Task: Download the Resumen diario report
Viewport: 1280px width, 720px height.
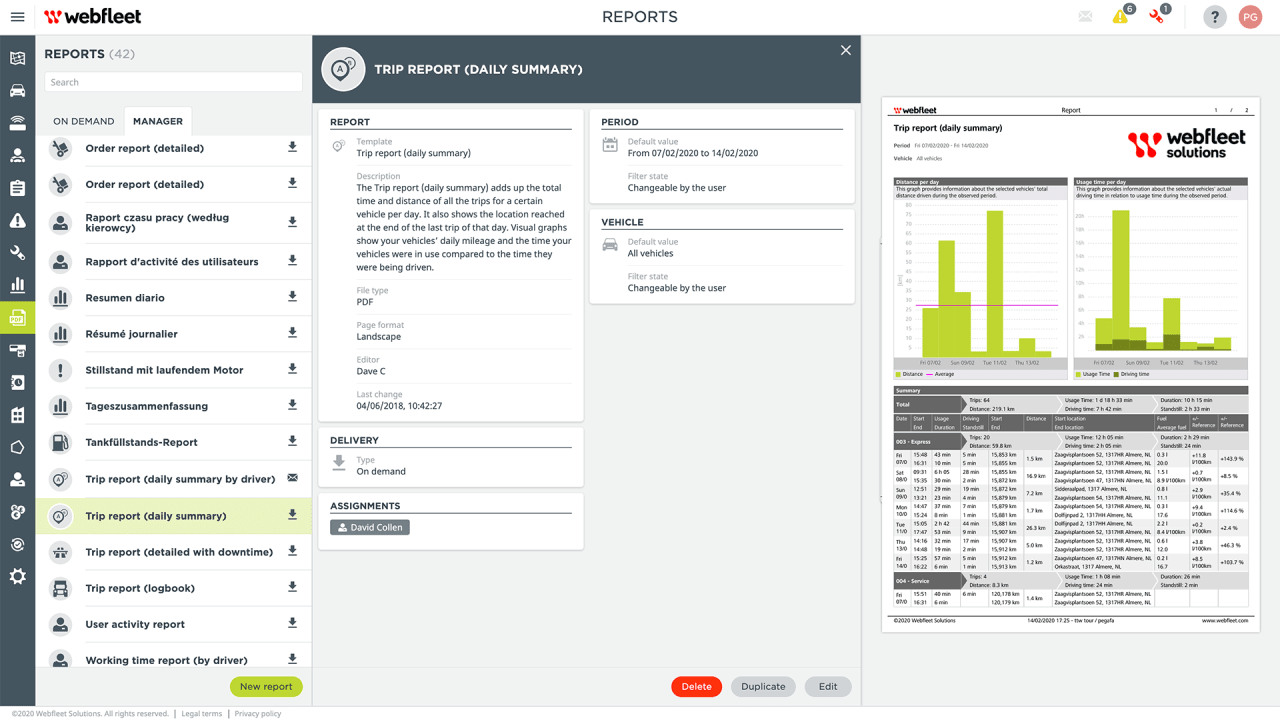Action: click(x=293, y=297)
